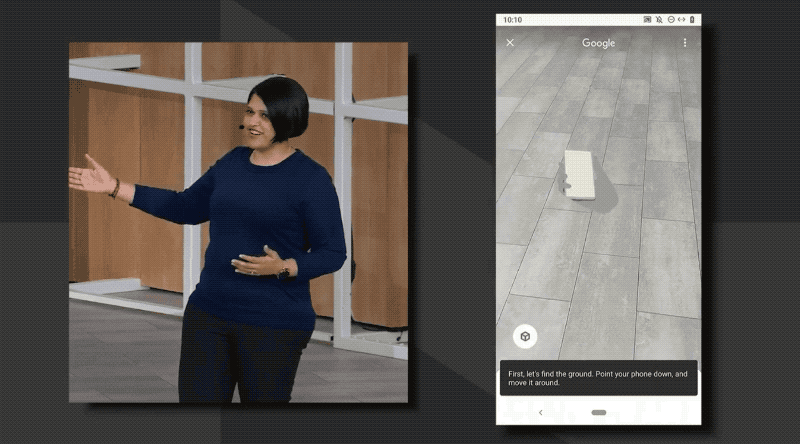Tap the Google title text
The image size is (800, 444).
point(598,43)
